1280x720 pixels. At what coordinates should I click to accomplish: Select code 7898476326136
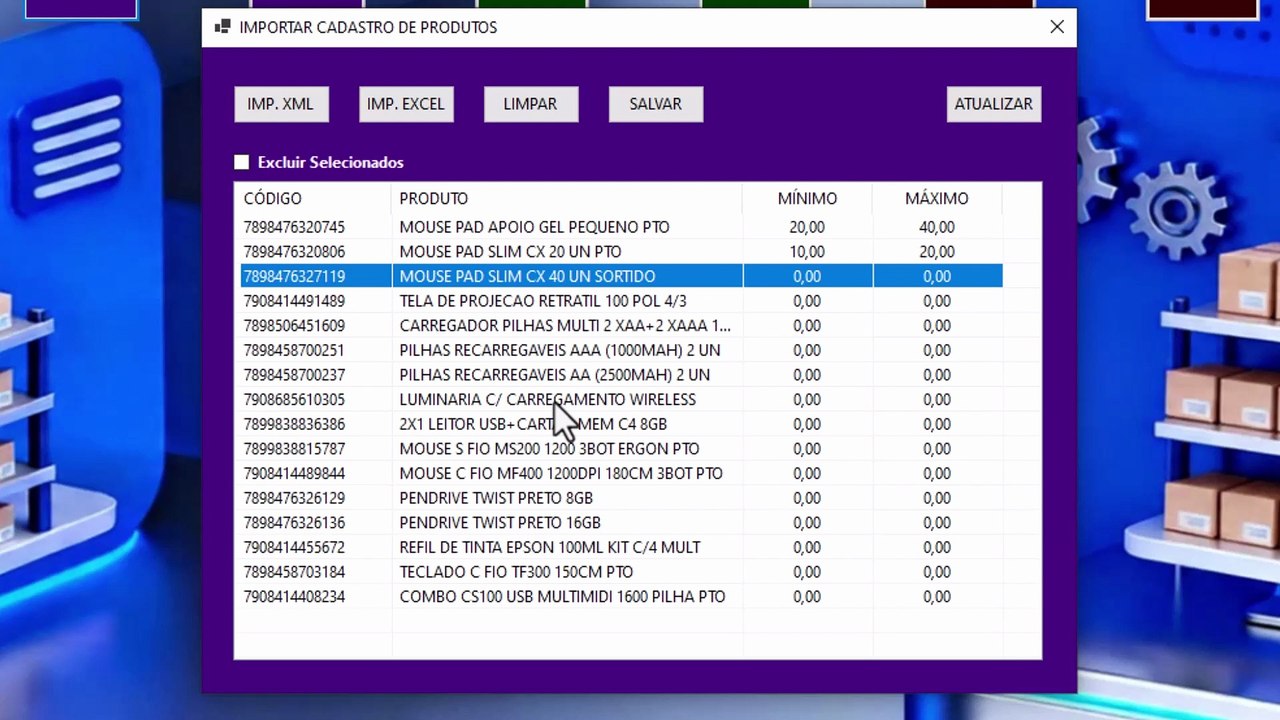[x=294, y=523]
